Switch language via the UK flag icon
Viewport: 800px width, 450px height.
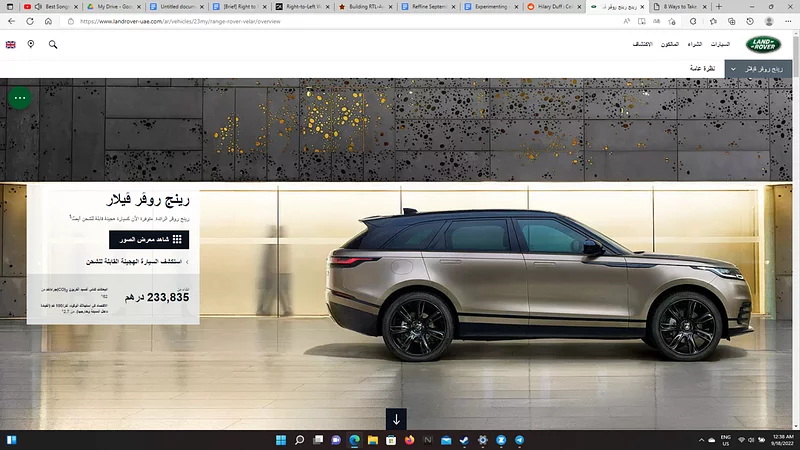(x=10, y=44)
